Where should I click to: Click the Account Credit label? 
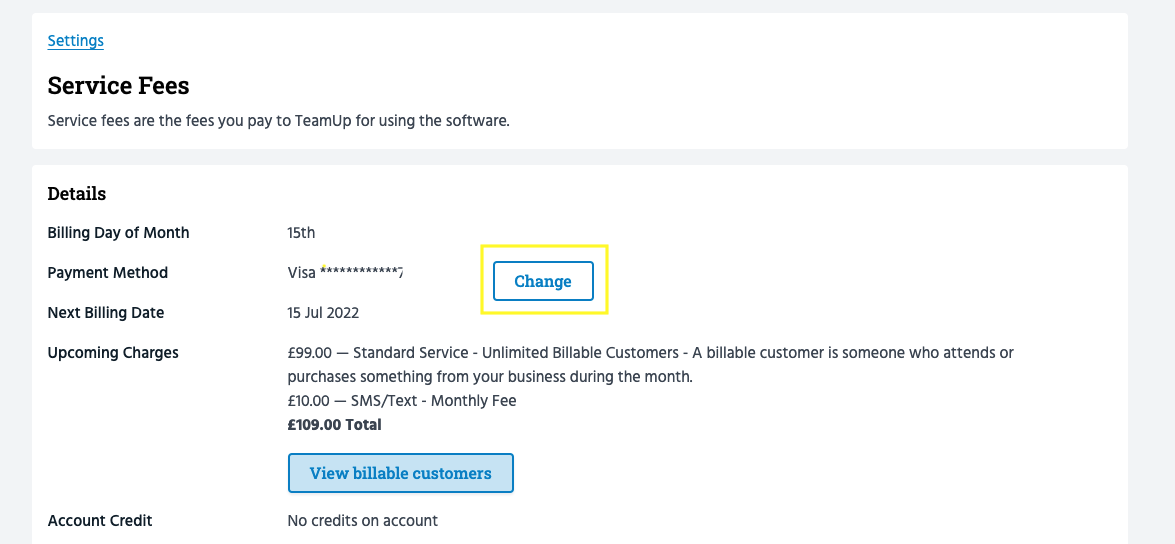100,521
